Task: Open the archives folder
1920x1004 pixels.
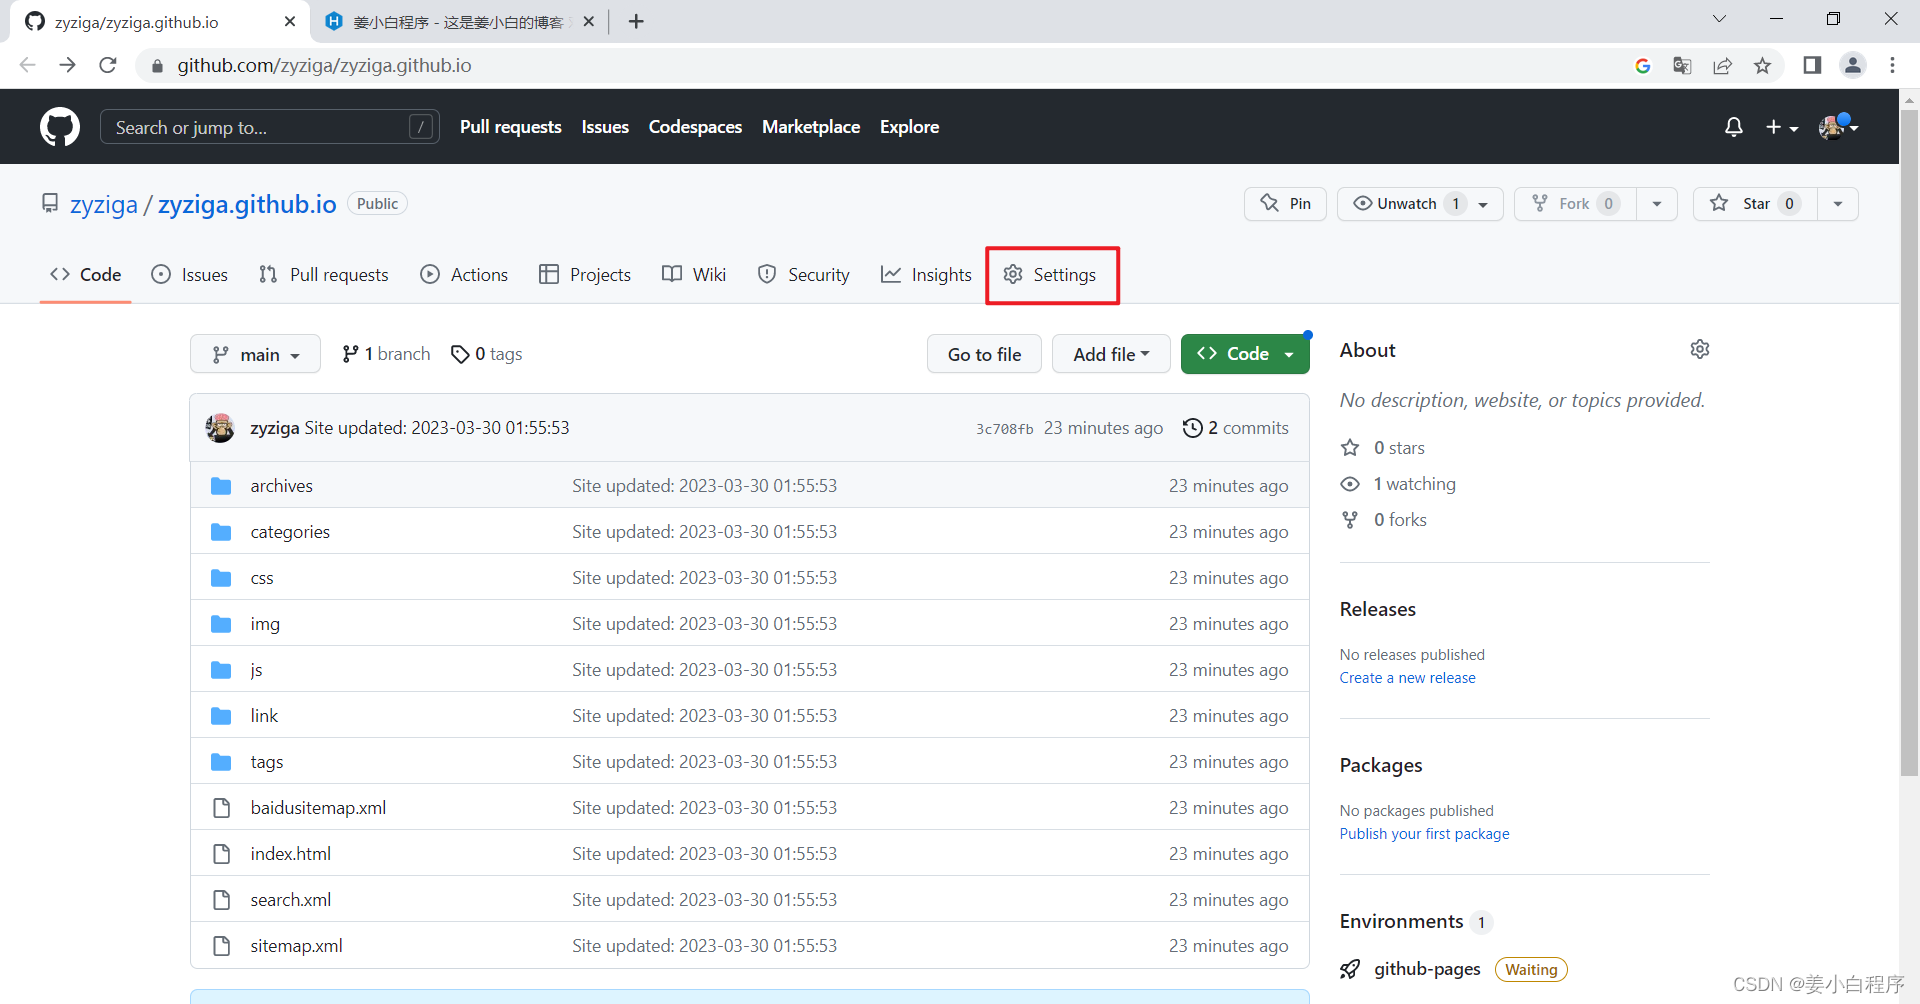Action: [281, 486]
